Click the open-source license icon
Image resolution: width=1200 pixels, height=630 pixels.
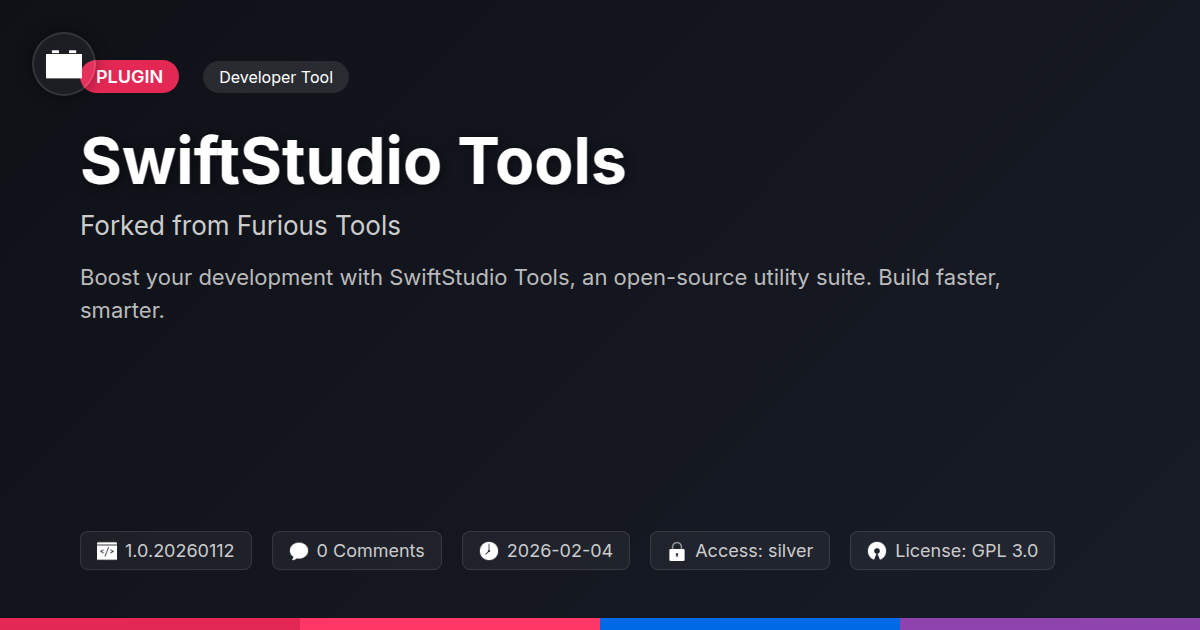coord(877,551)
